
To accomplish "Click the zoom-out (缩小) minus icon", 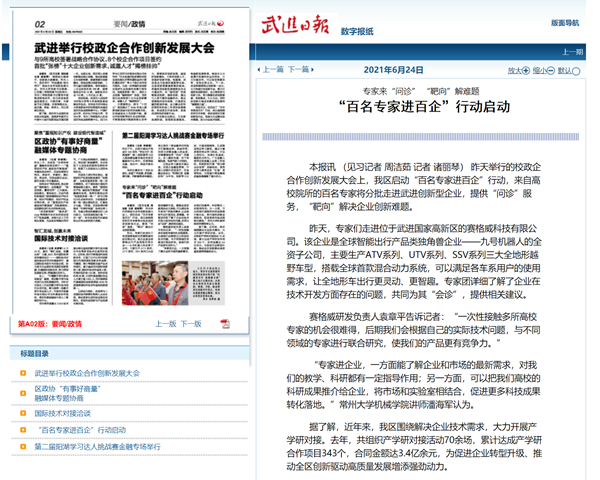I will pos(553,71).
